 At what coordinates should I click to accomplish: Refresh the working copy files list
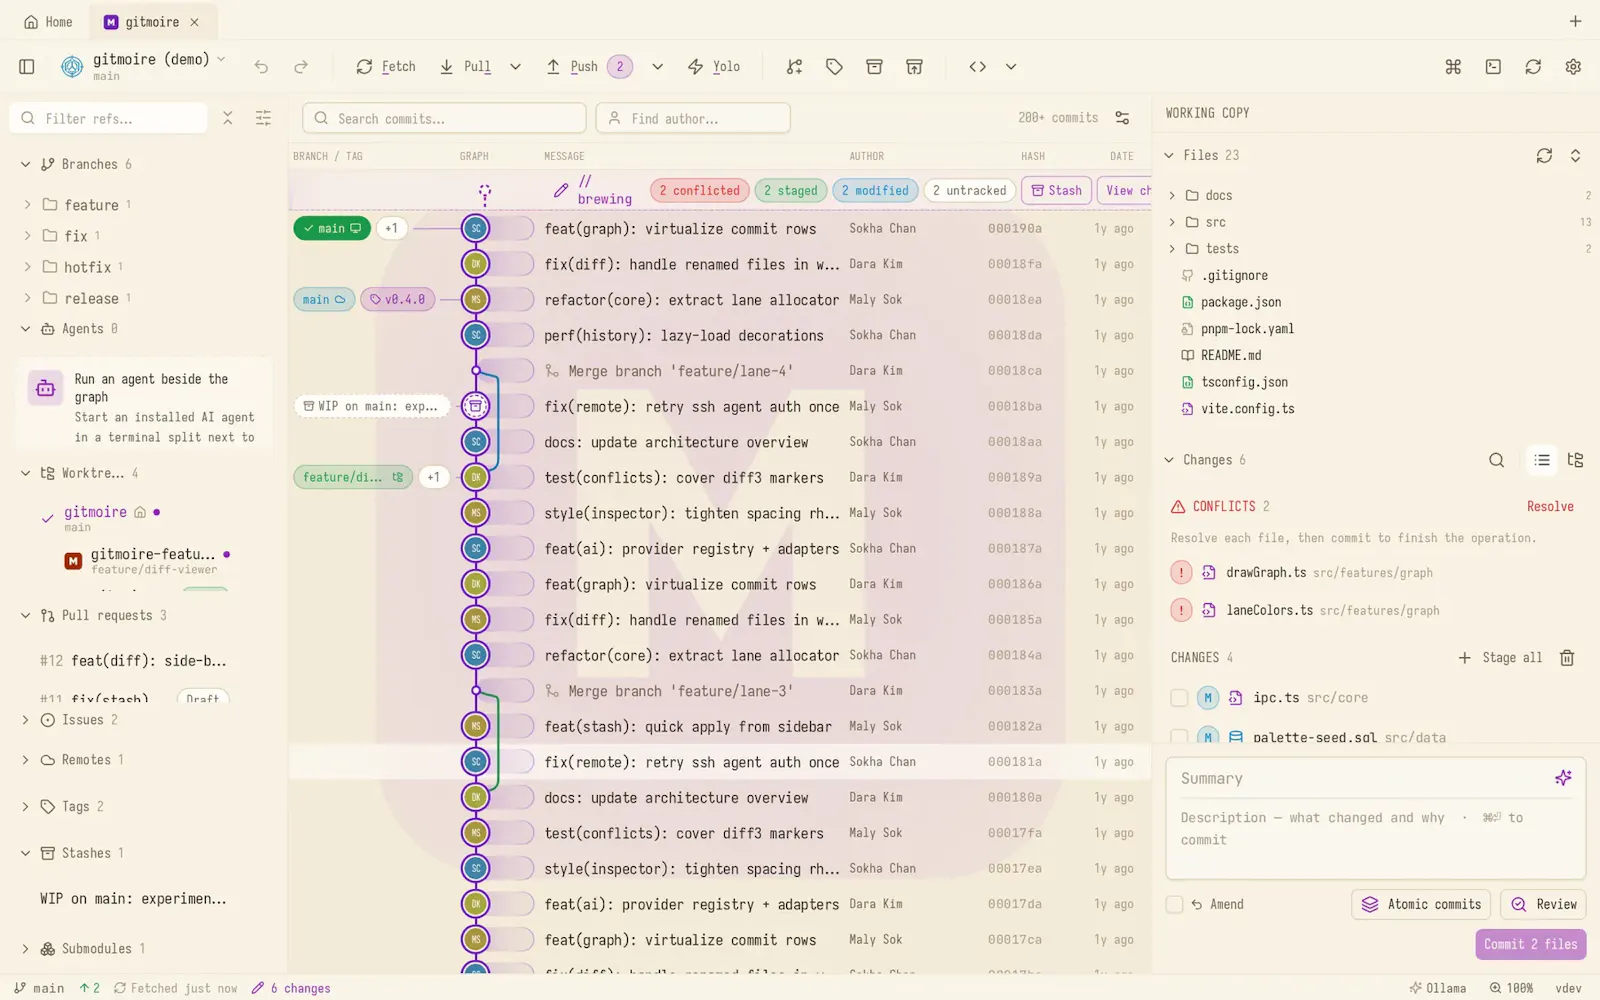point(1544,156)
